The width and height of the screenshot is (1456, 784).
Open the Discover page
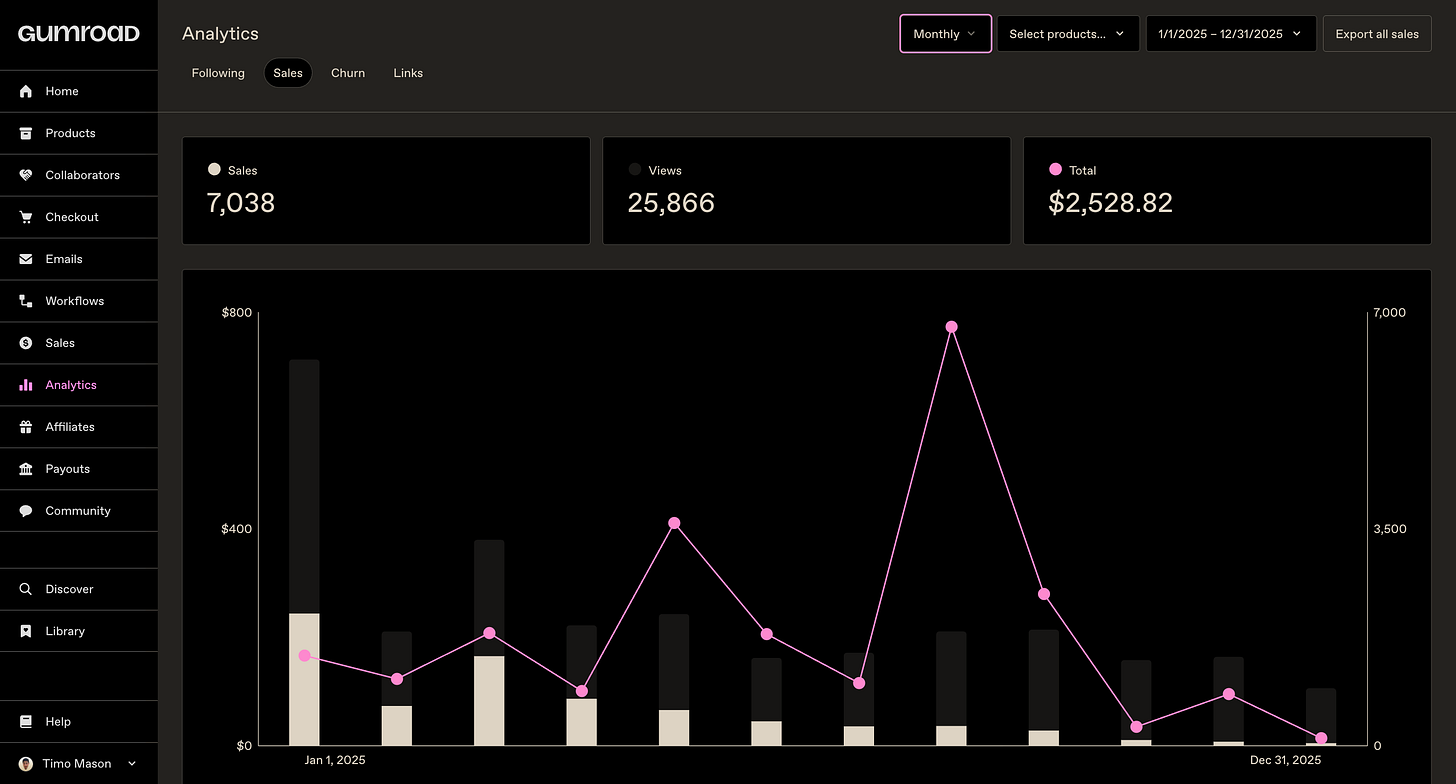79,589
